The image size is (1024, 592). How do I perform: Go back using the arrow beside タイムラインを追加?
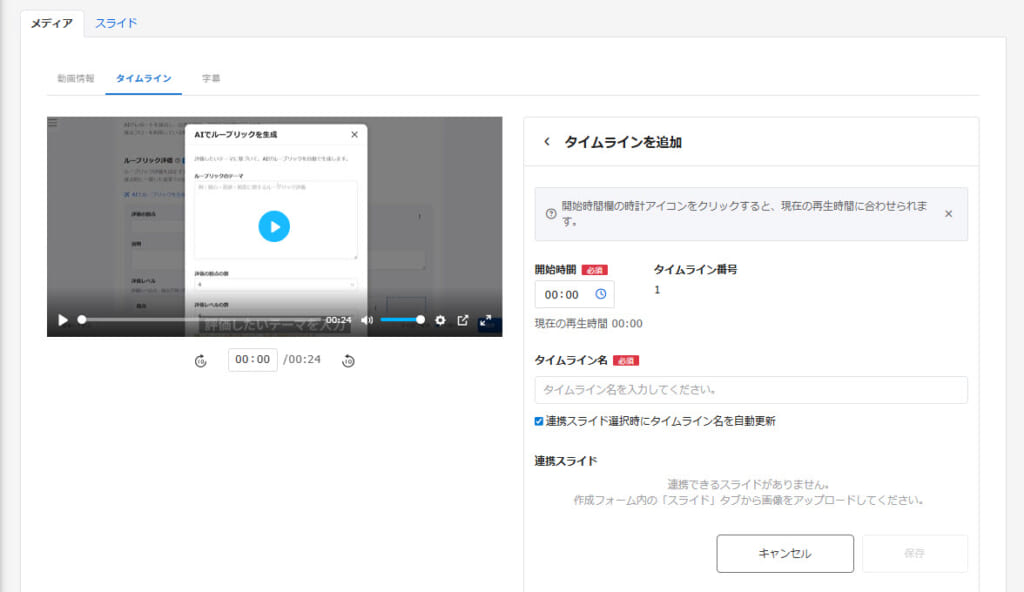[x=546, y=142]
